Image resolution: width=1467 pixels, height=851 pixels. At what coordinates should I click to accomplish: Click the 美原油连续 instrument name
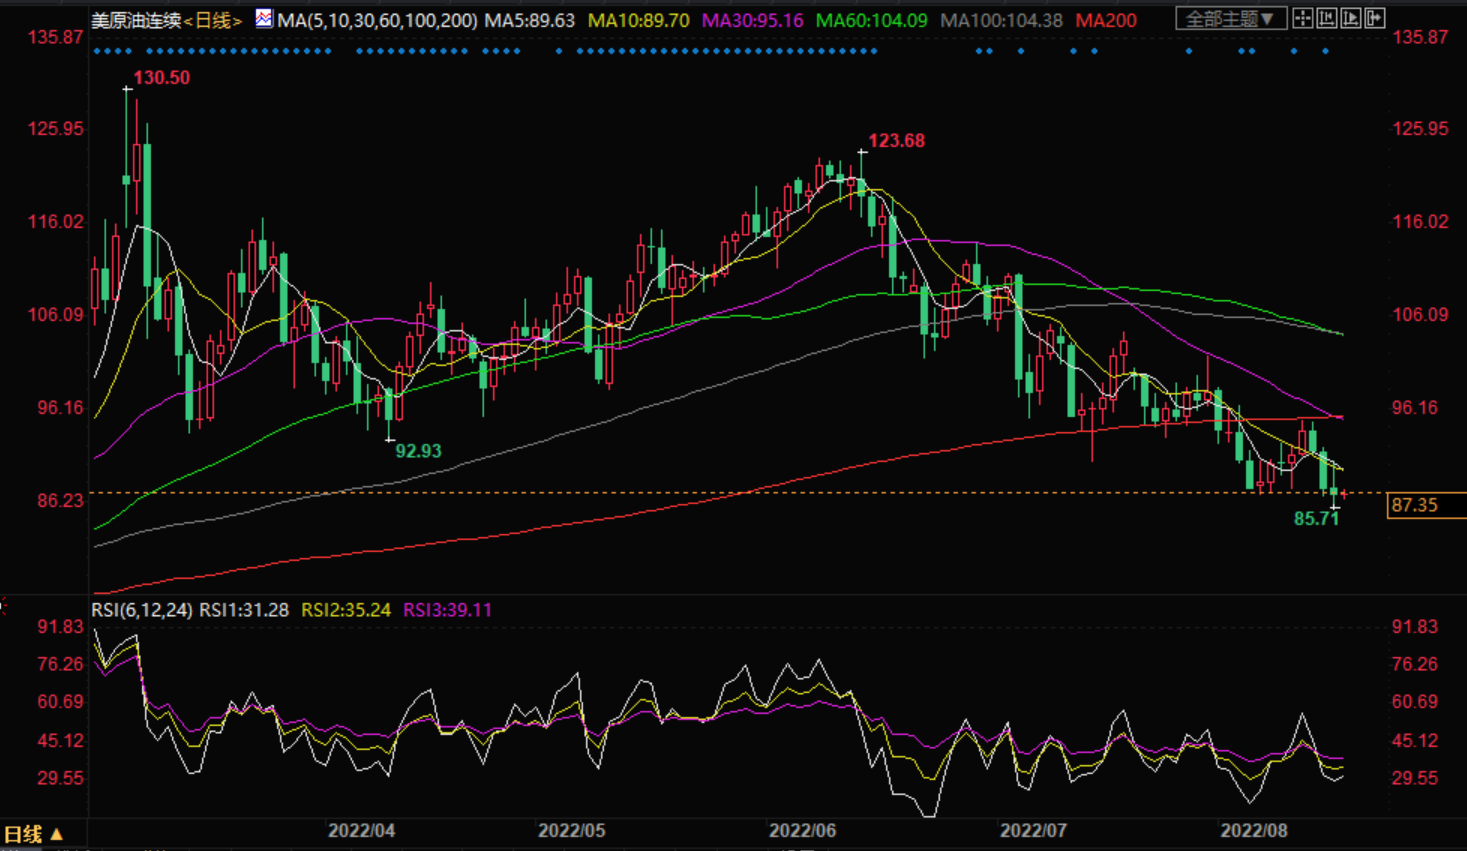click(135, 20)
